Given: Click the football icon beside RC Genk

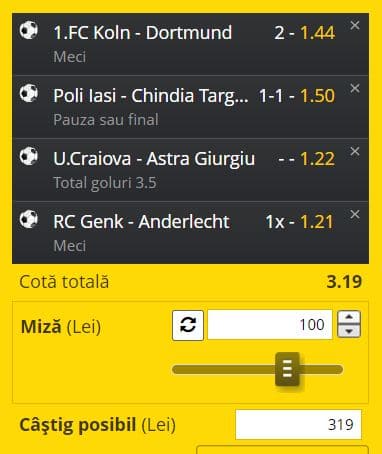Looking at the screenshot, I should (x=29, y=219).
